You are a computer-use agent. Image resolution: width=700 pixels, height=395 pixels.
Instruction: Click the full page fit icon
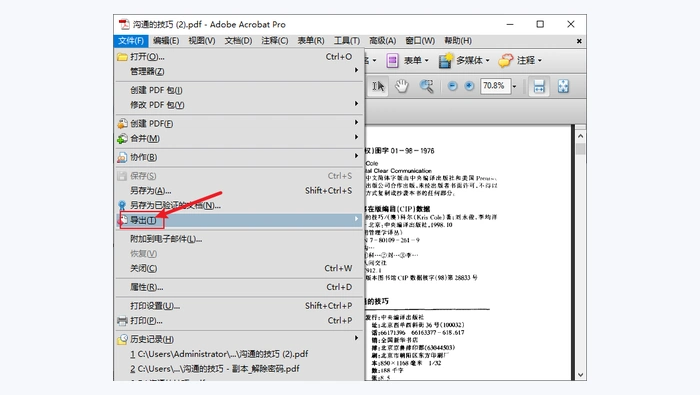(563, 86)
